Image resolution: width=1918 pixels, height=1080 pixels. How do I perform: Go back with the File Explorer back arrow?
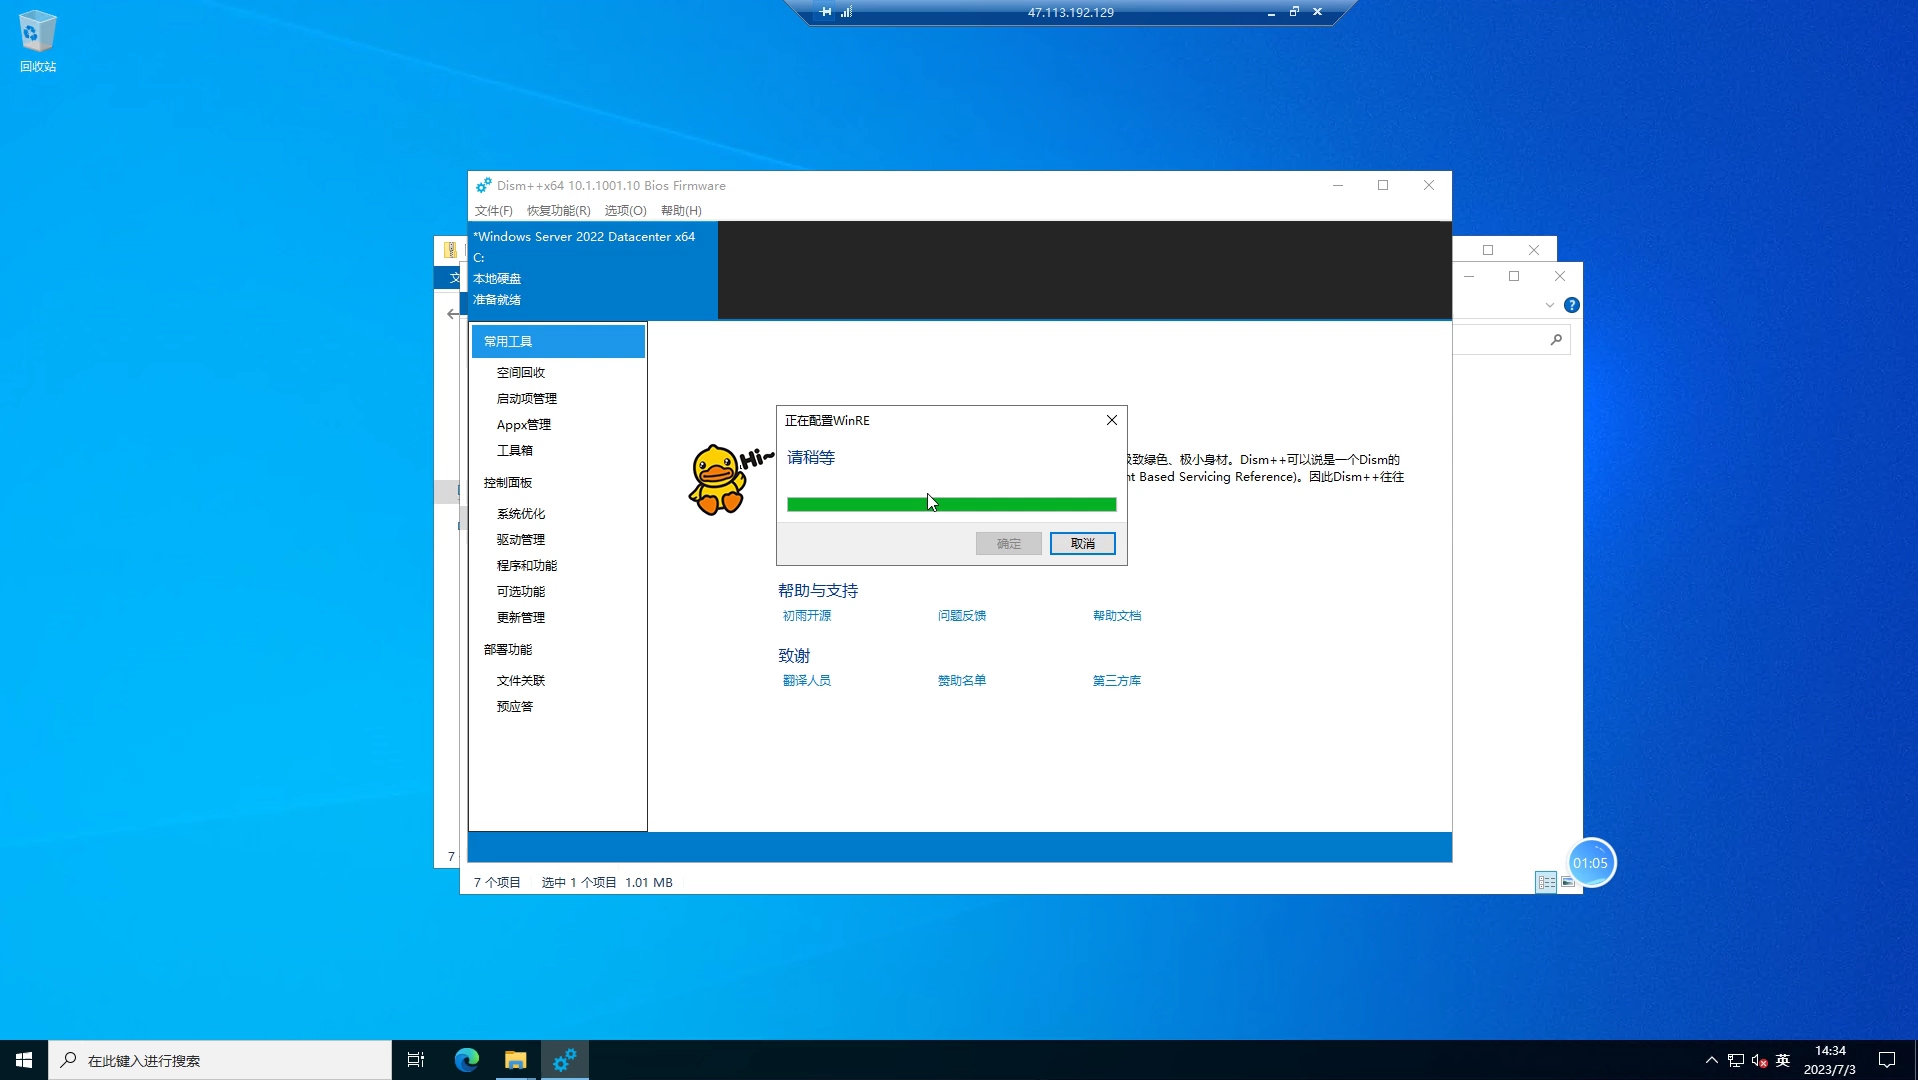point(452,314)
